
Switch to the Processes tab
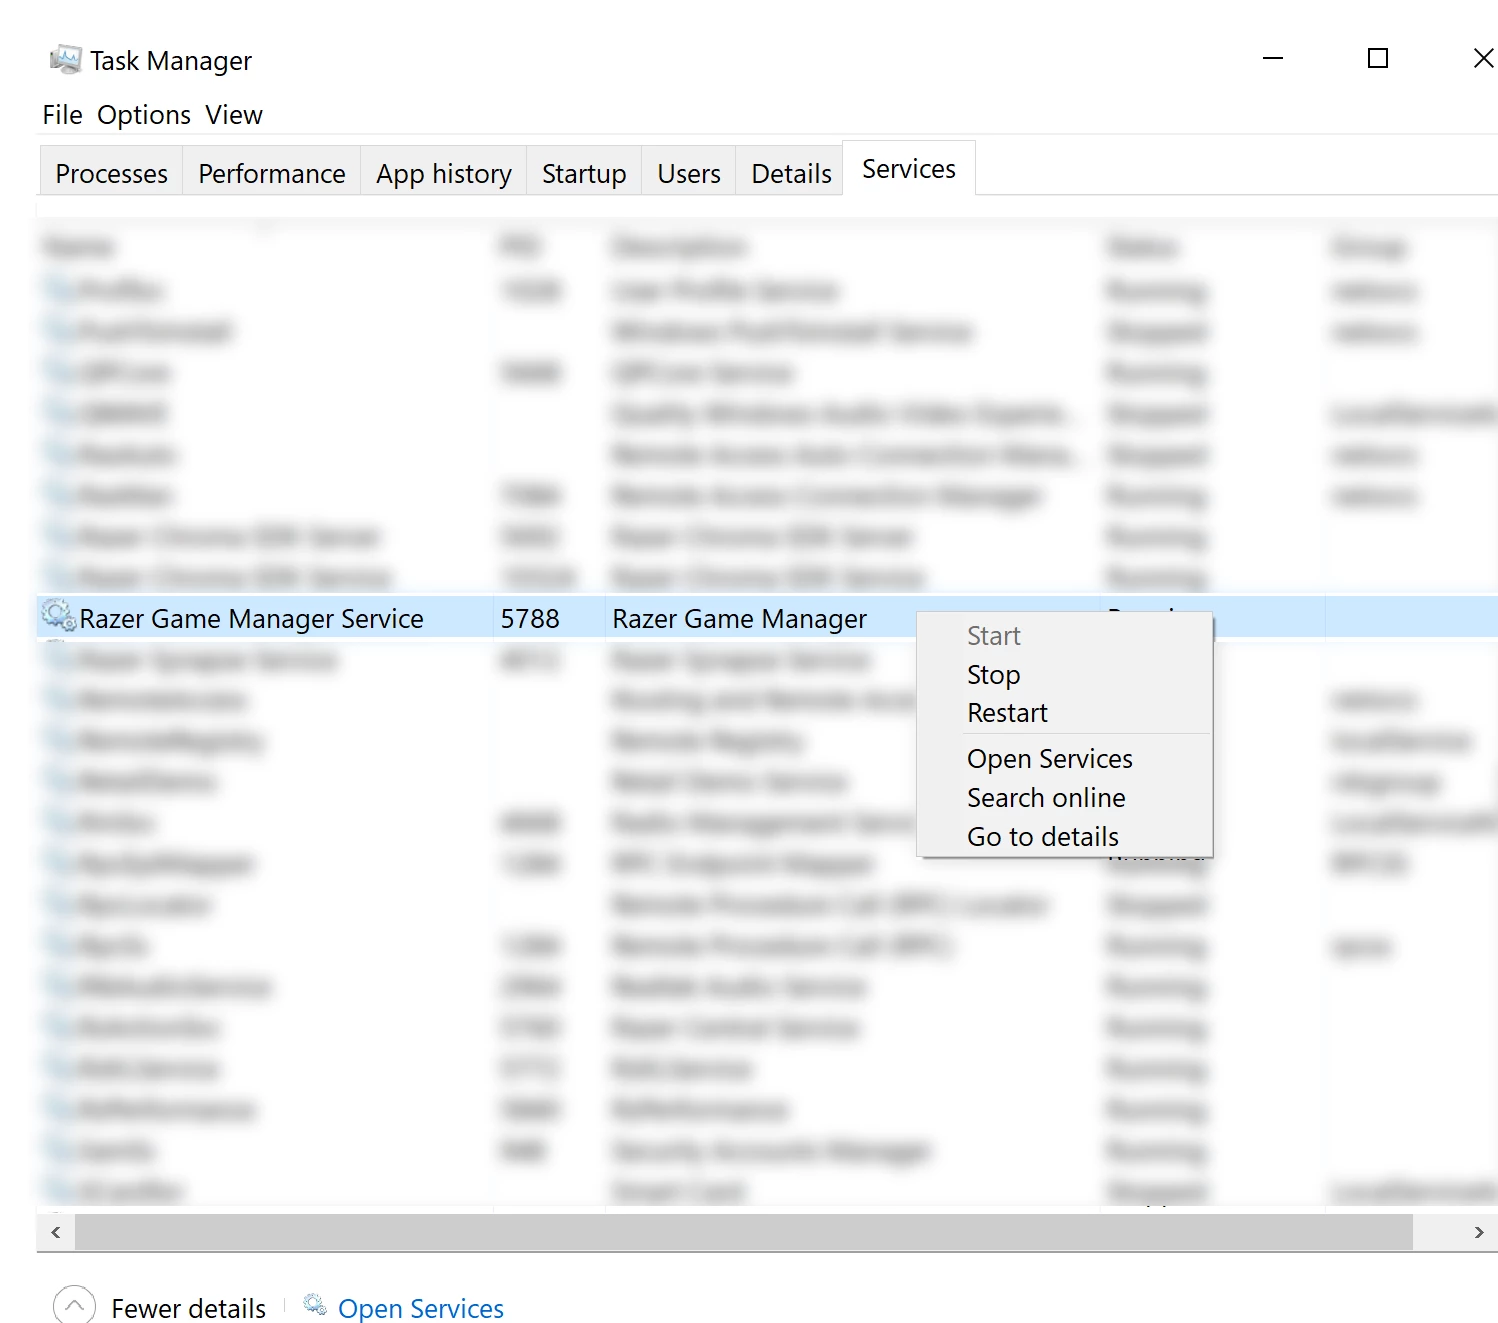coord(111,172)
